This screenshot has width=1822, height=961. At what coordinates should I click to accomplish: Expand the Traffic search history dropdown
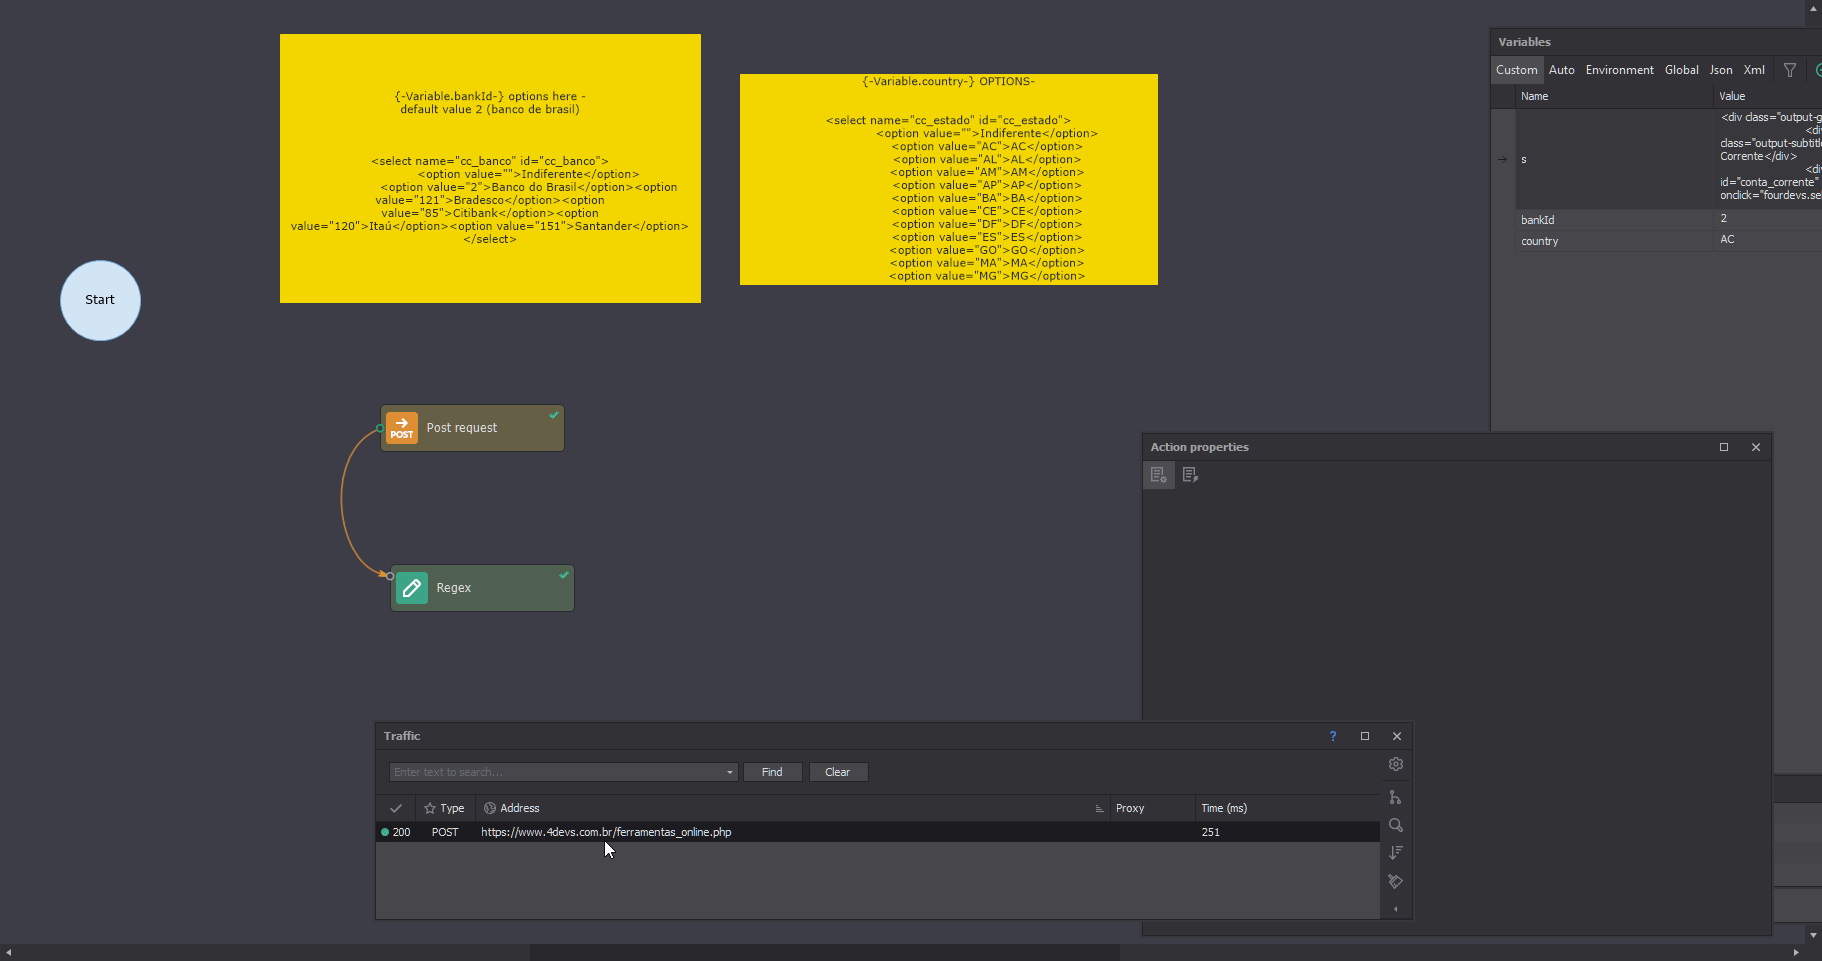click(x=730, y=772)
